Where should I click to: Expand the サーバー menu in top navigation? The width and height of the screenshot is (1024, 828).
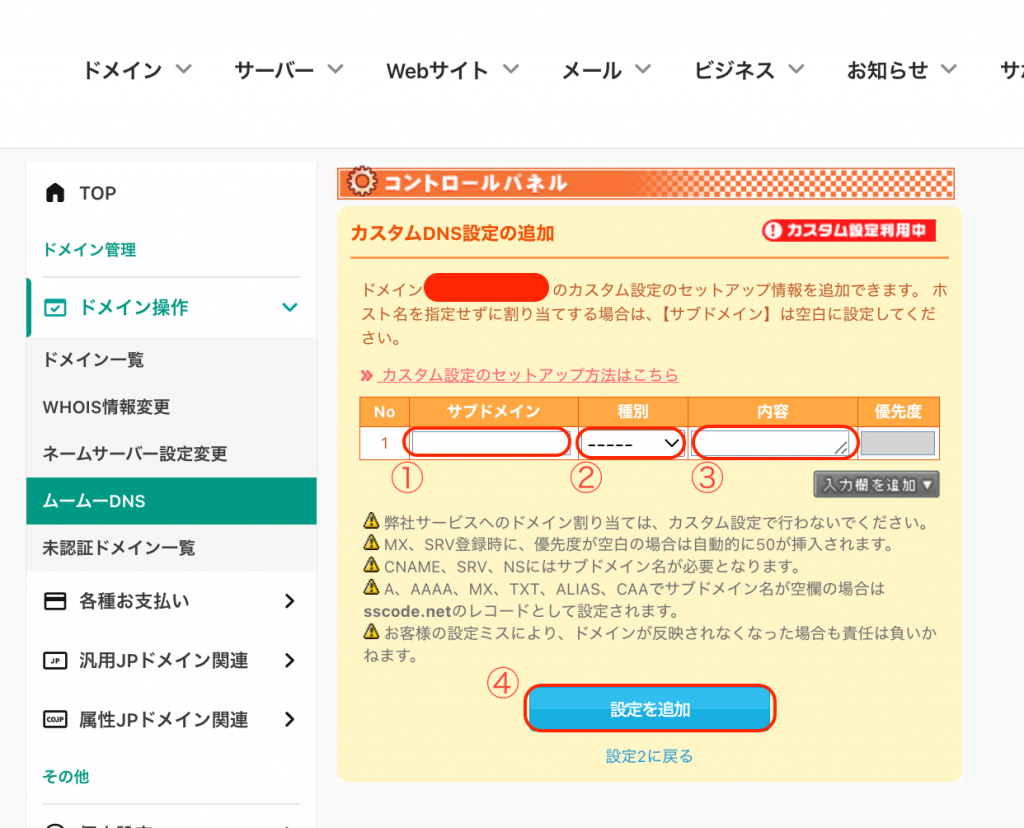[288, 70]
